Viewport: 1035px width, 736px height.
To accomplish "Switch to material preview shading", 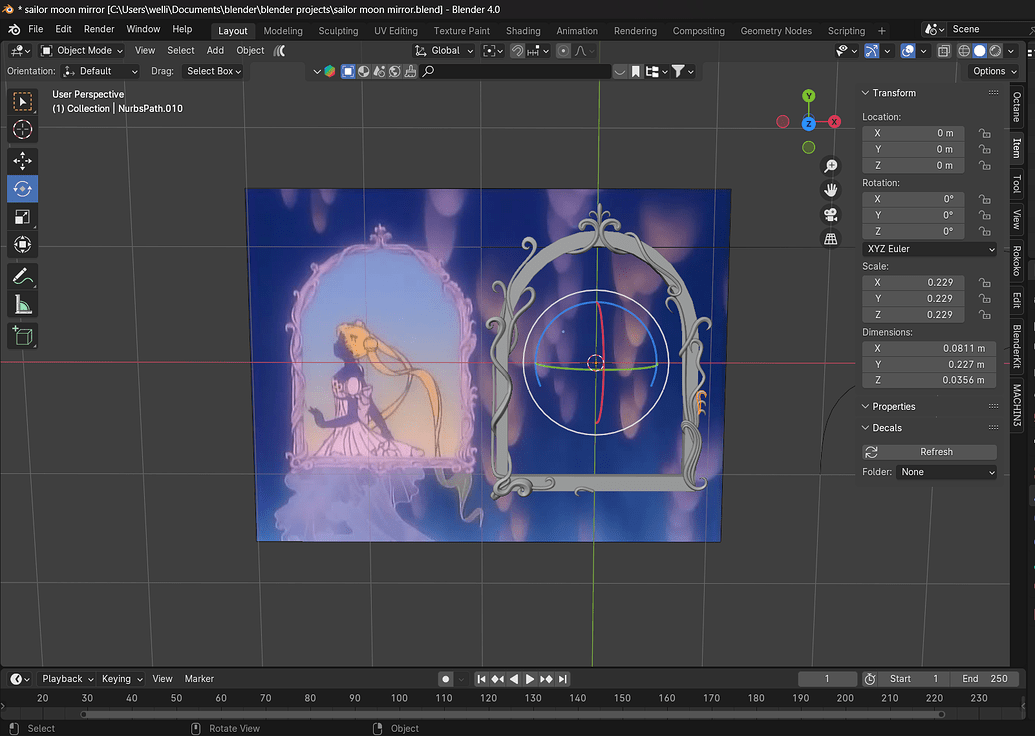I will click(995, 51).
